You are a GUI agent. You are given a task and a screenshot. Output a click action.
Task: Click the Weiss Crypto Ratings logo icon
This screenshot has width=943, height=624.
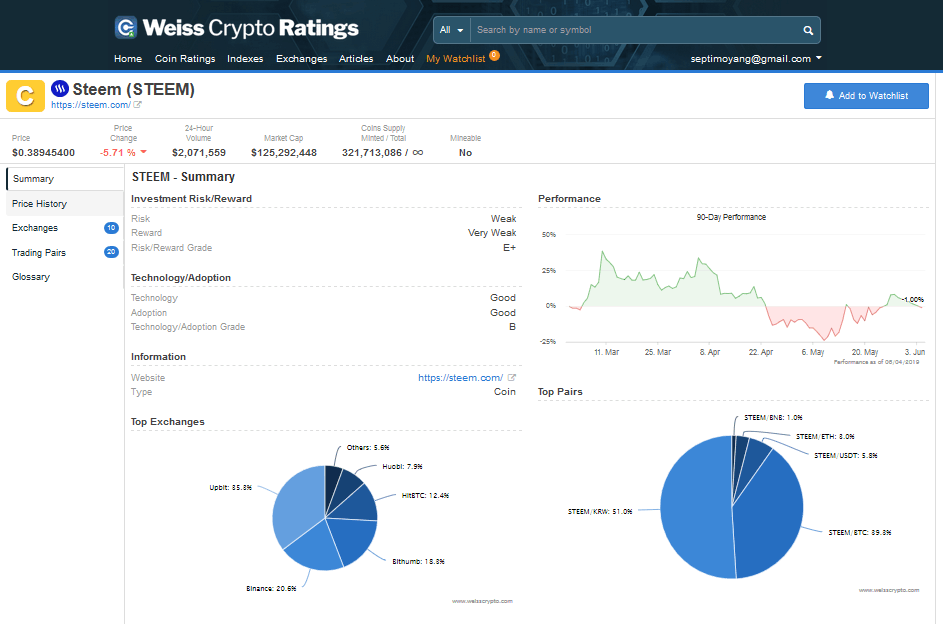pyautogui.click(x=126, y=28)
